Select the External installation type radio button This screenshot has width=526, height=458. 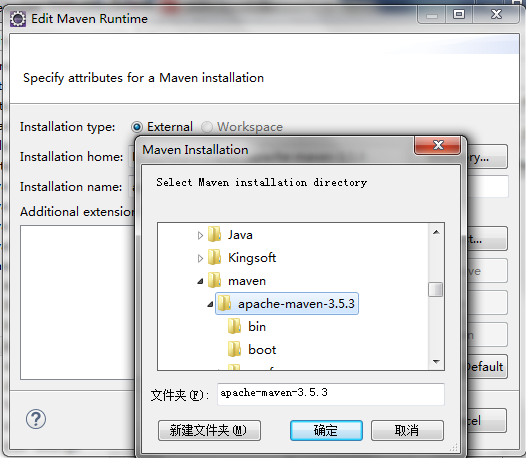137,127
